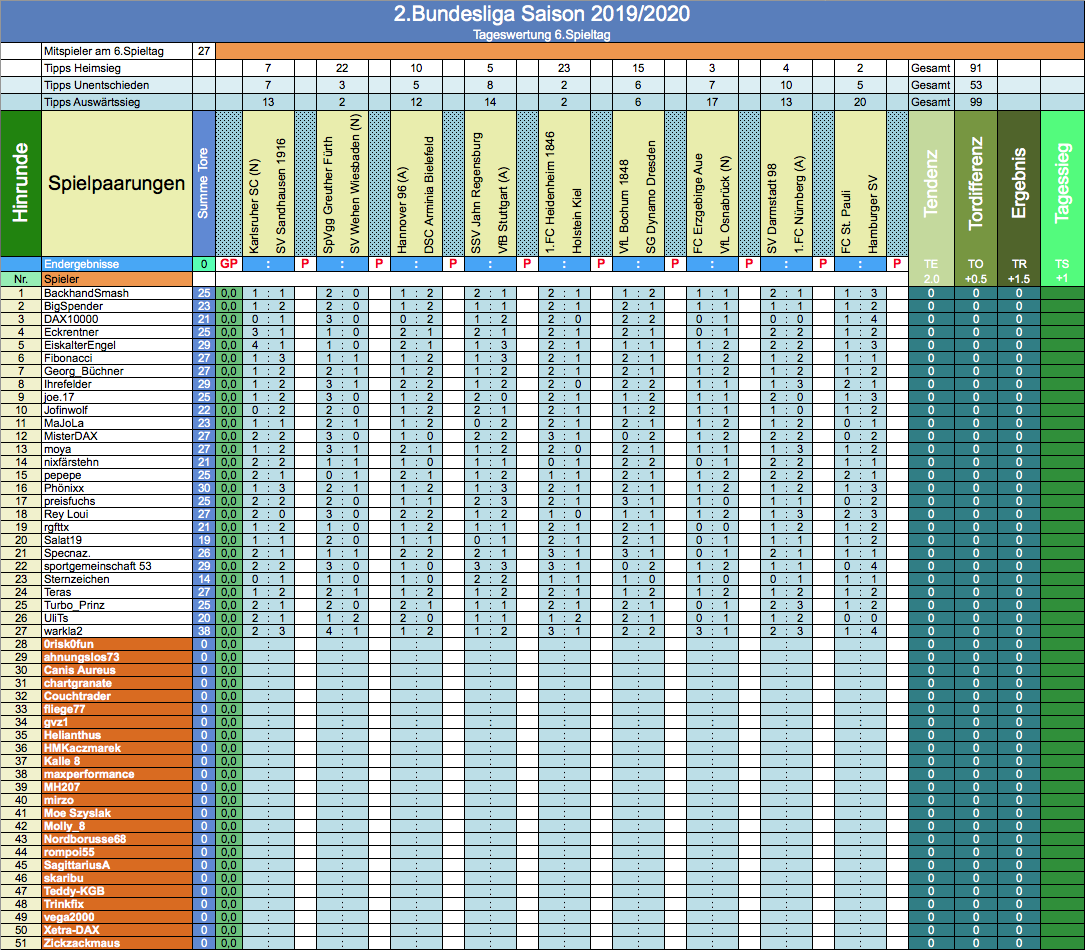The width and height of the screenshot is (1085, 950).
Task: Click the red 'GP' cell
Action: [229, 264]
